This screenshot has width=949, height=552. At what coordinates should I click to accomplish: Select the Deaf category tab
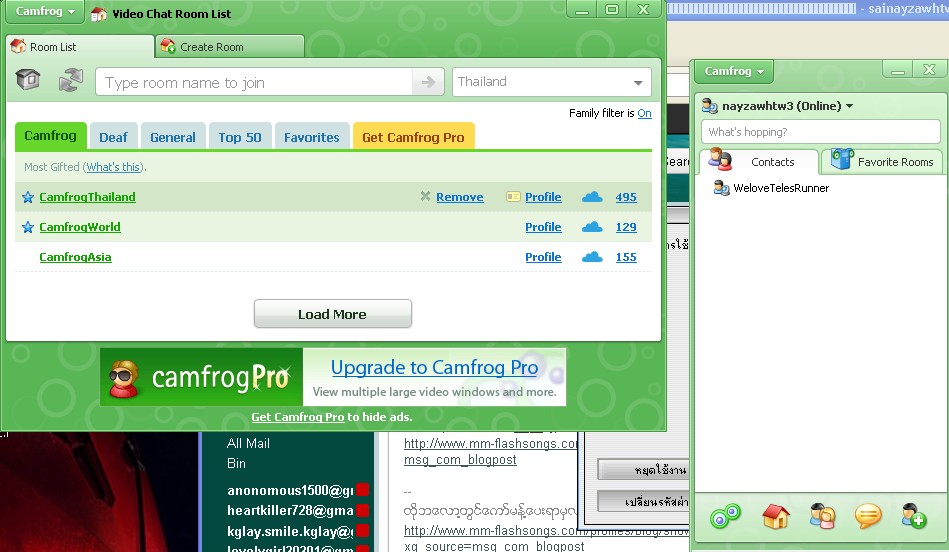tap(113, 137)
